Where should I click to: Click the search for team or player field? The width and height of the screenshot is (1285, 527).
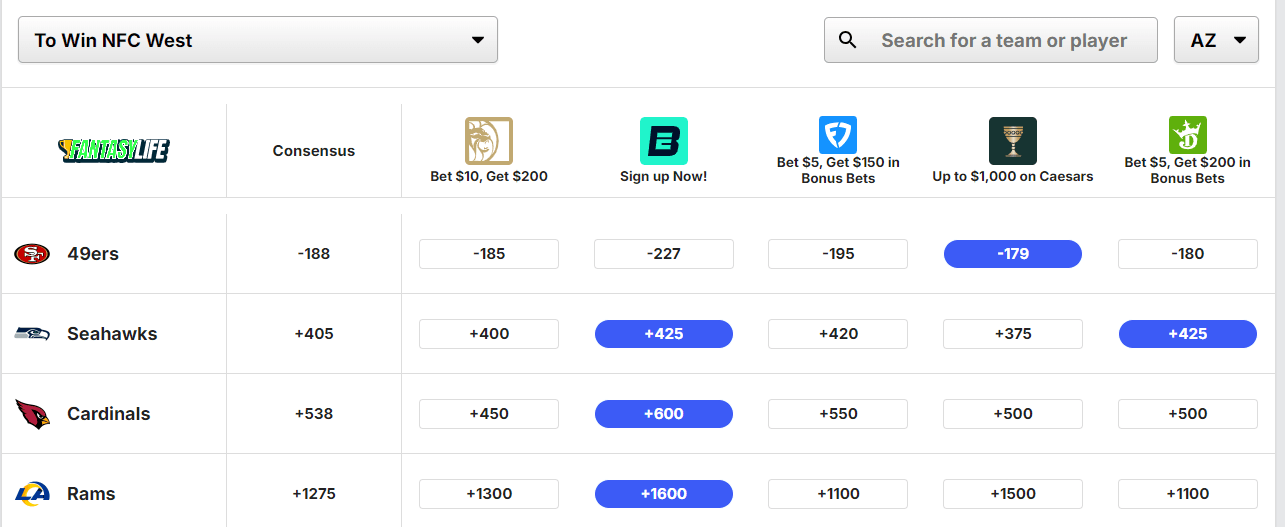[x=1004, y=40]
